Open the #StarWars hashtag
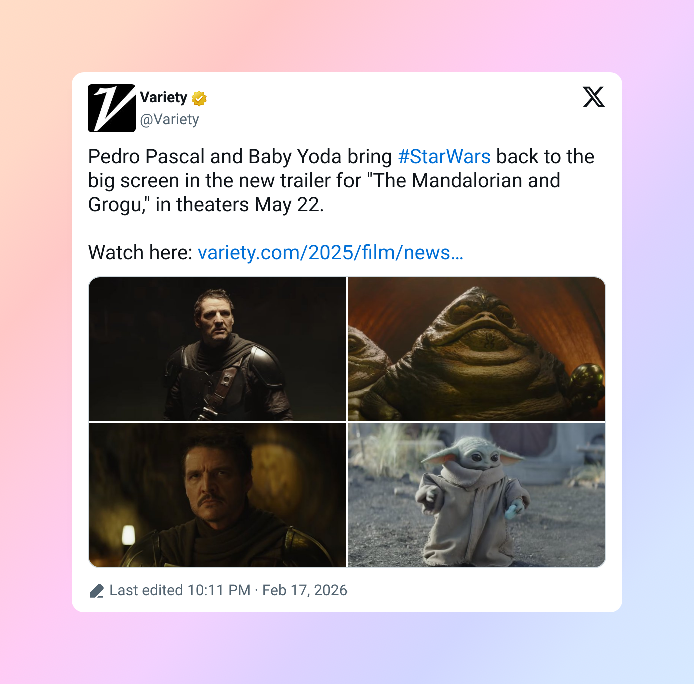Screen dimensions: 694x684 pyautogui.click(x=444, y=157)
